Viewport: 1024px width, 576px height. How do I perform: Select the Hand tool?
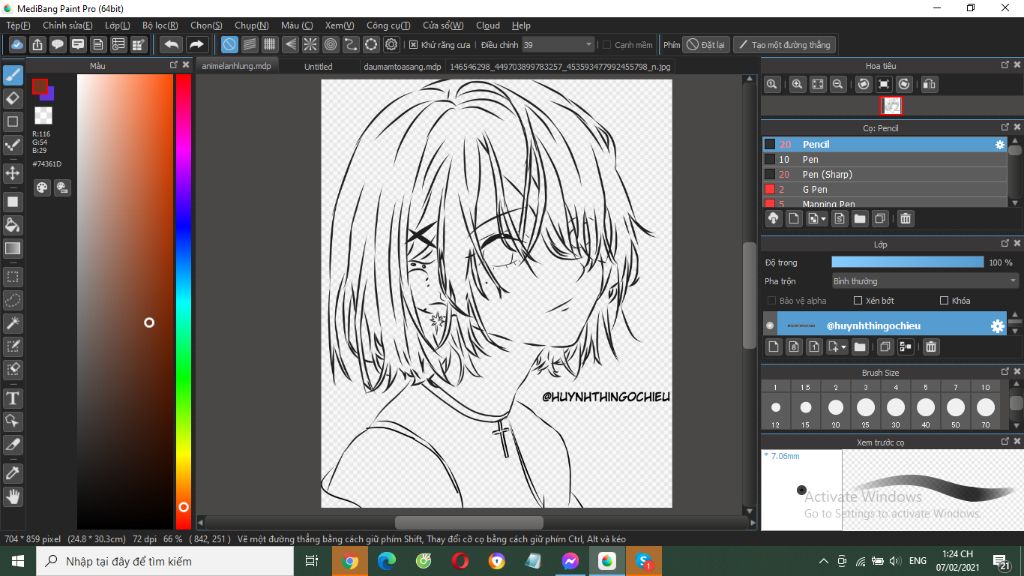tap(13, 497)
